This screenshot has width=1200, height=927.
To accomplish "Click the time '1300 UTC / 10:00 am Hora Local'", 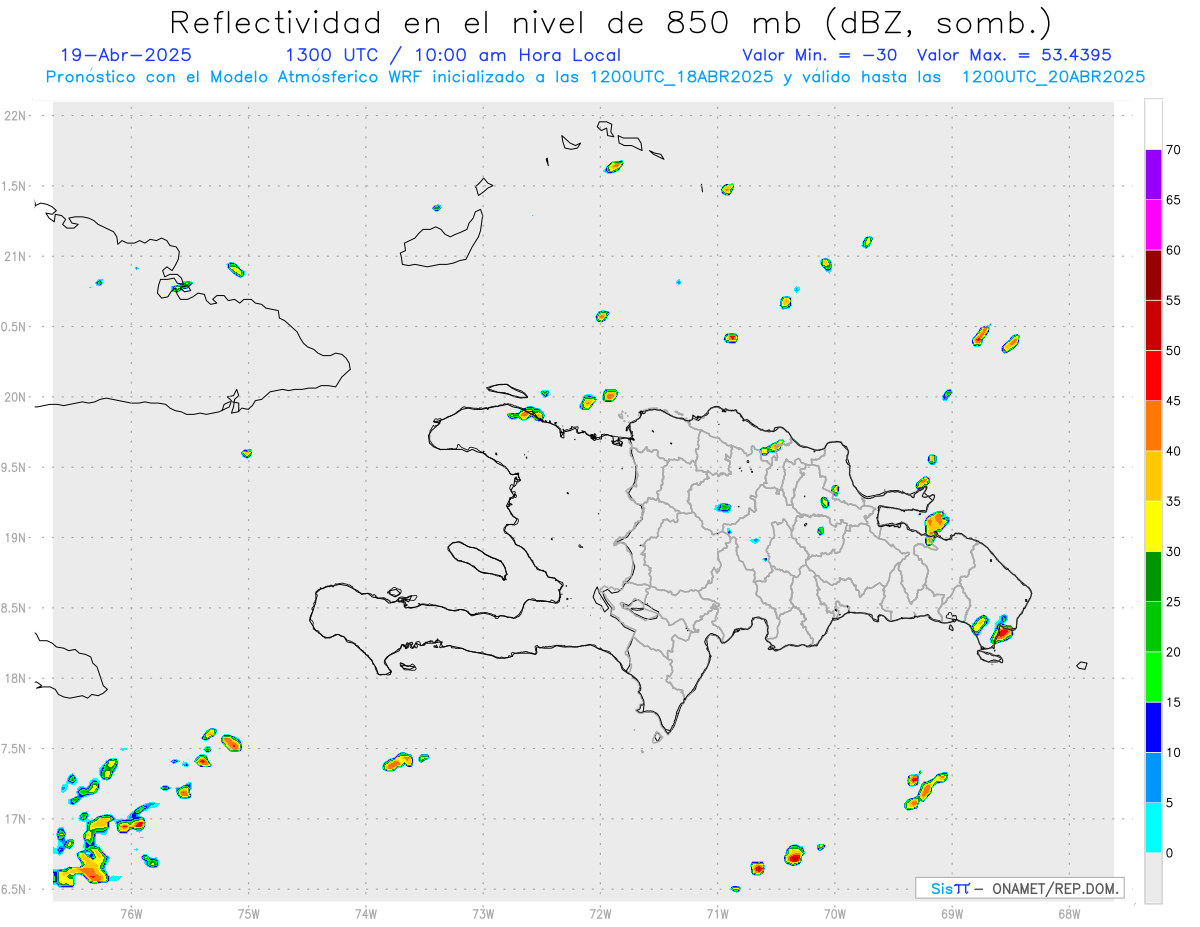I will [x=453, y=55].
